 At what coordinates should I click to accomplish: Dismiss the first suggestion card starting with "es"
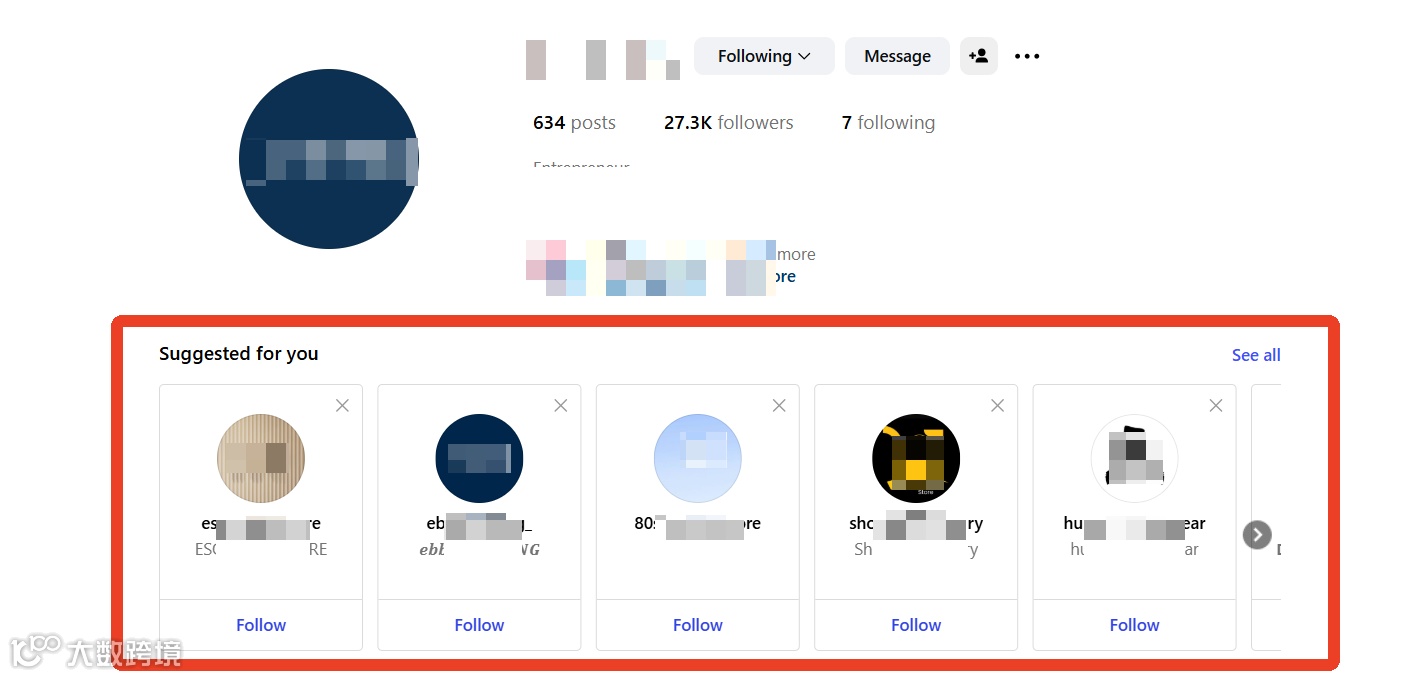[342, 405]
